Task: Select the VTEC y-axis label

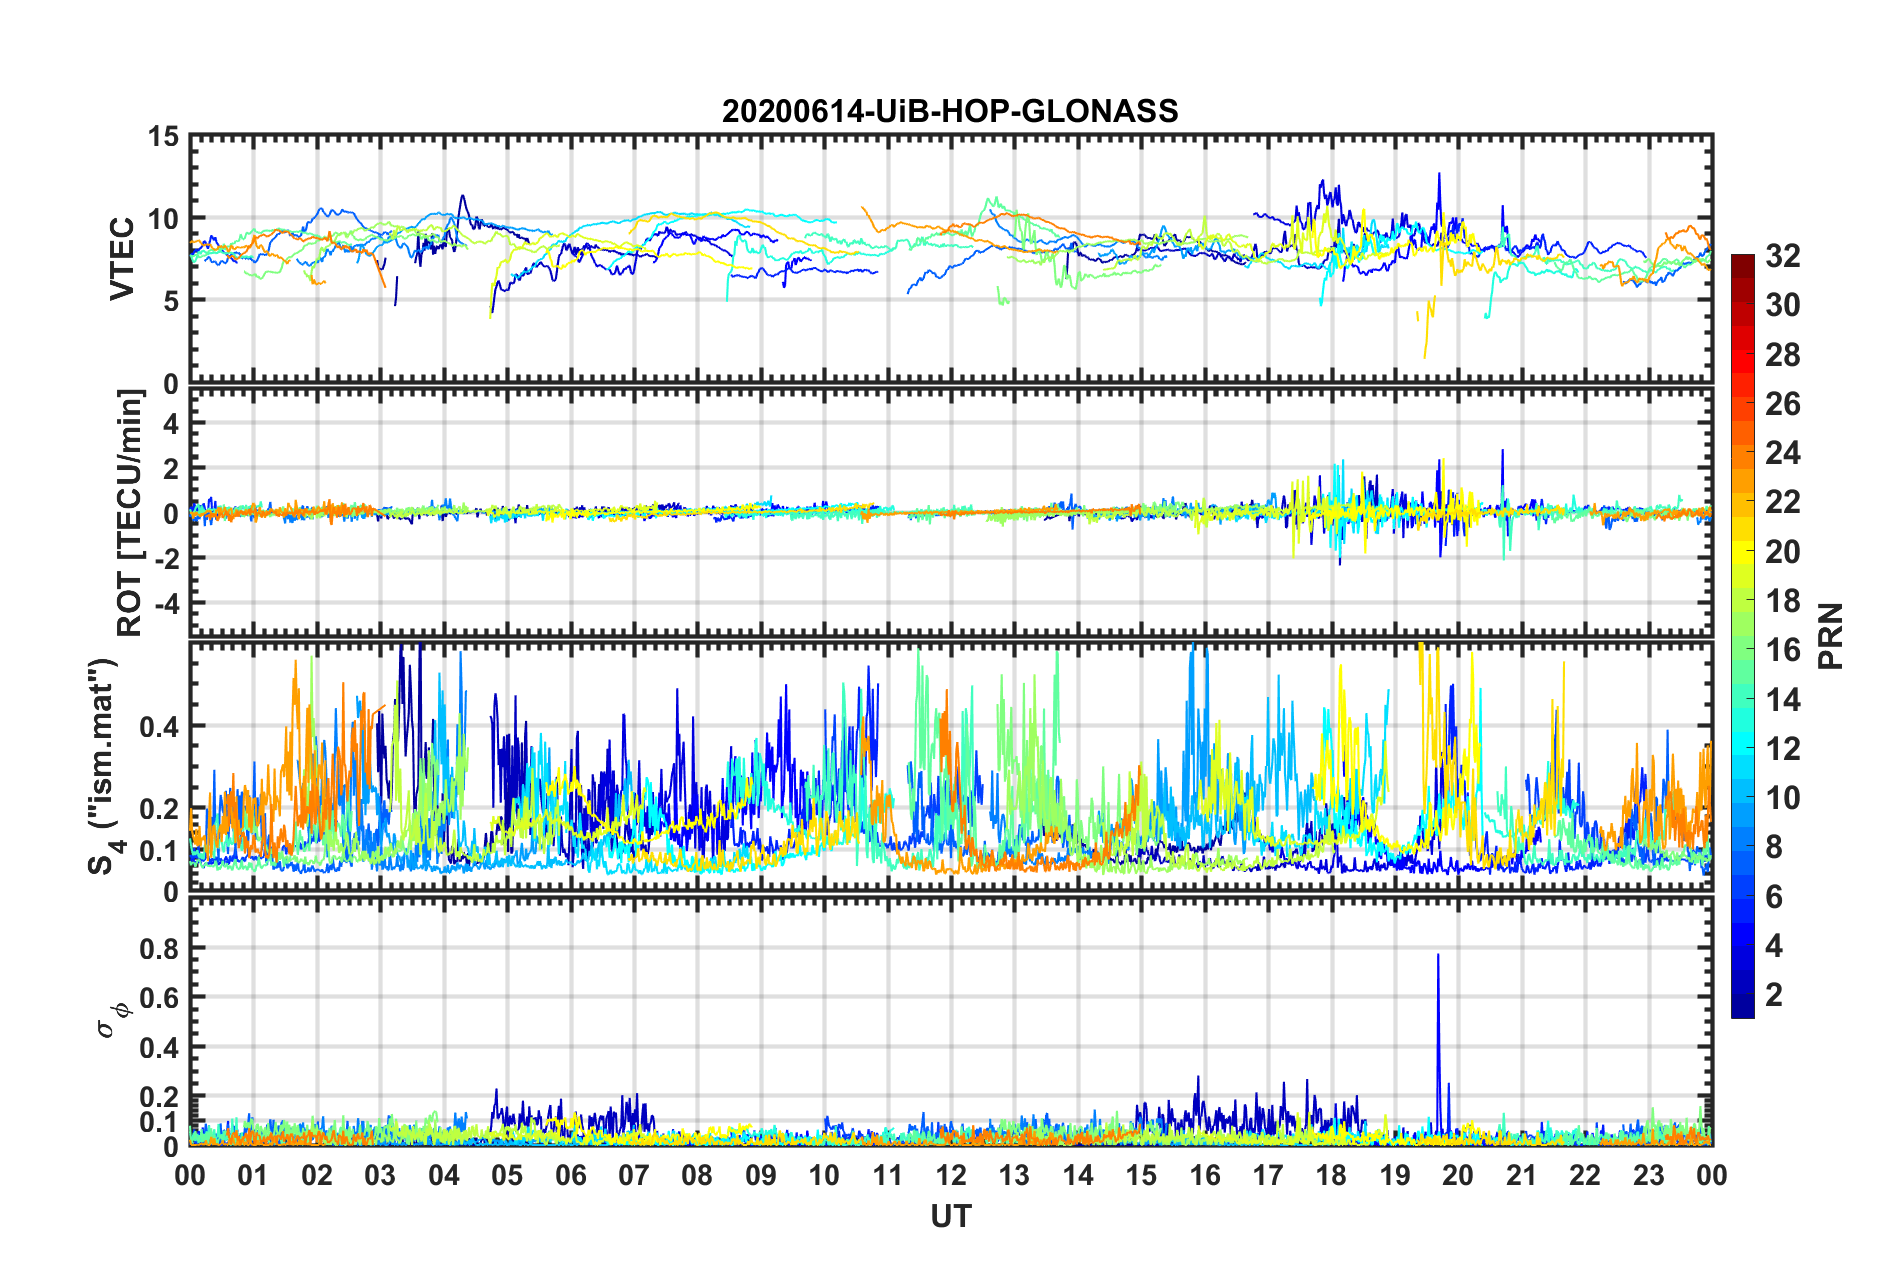Action: [122, 258]
